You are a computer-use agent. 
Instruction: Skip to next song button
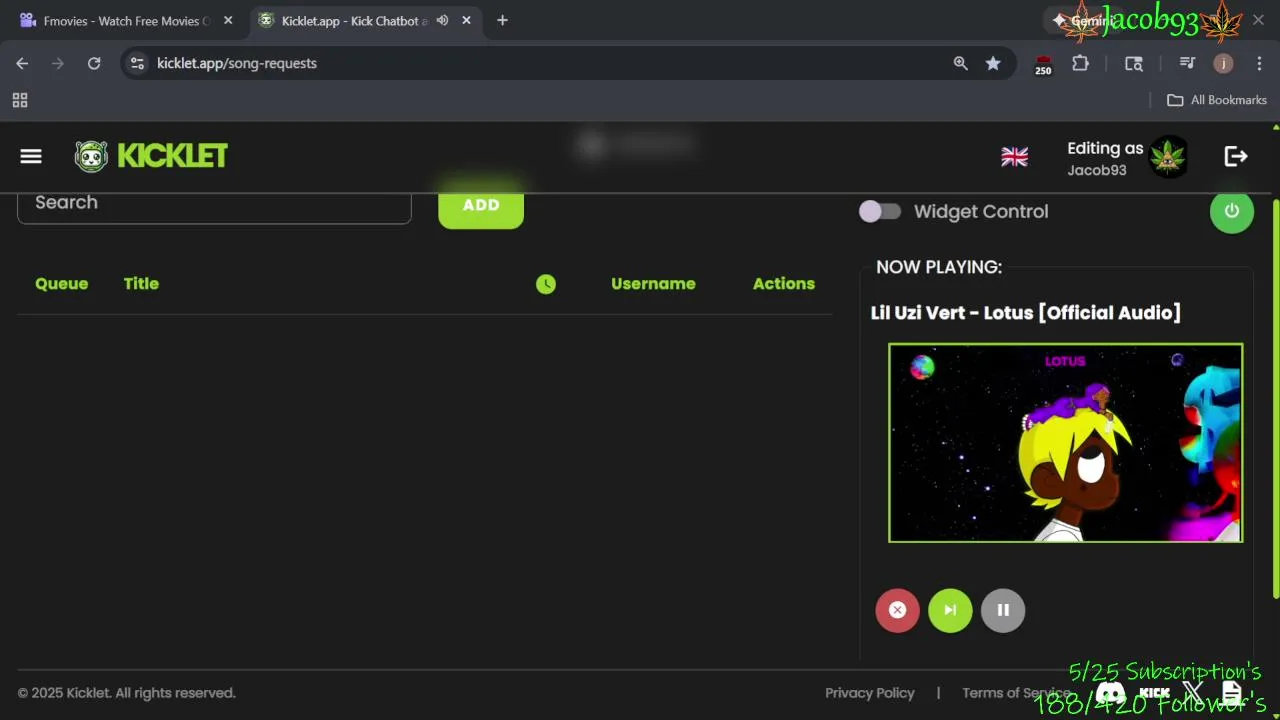[x=950, y=610]
